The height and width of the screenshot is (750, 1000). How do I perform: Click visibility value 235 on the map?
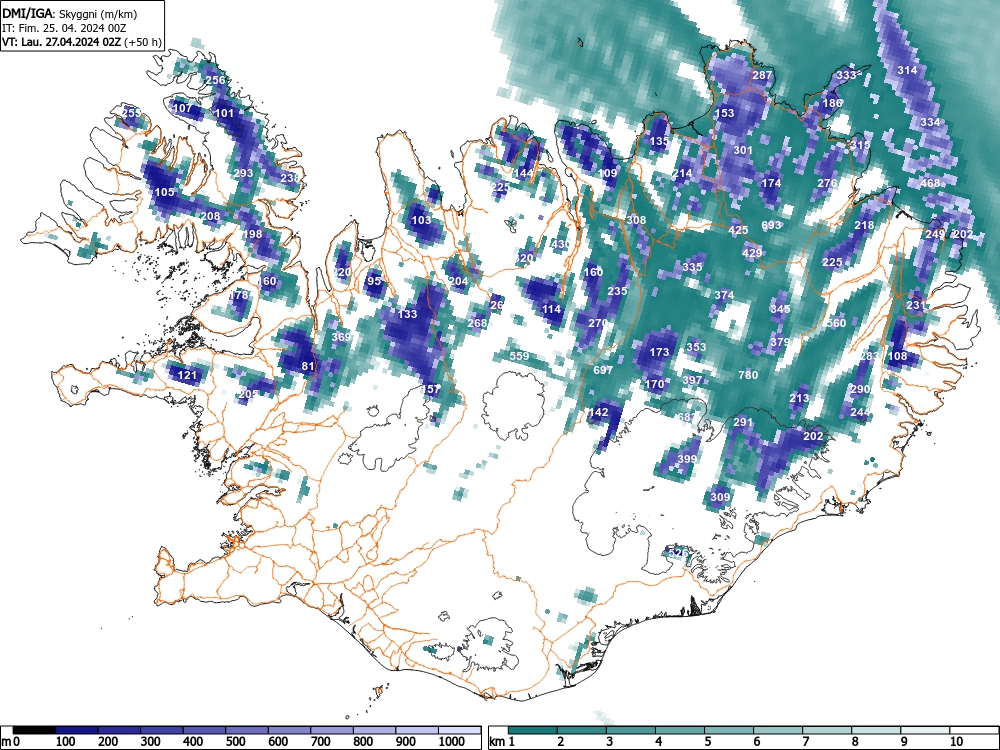(x=617, y=290)
